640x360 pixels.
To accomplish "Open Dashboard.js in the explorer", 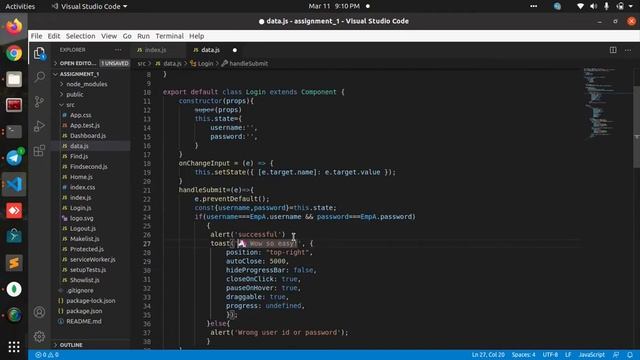I will pyautogui.click(x=88, y=136).
